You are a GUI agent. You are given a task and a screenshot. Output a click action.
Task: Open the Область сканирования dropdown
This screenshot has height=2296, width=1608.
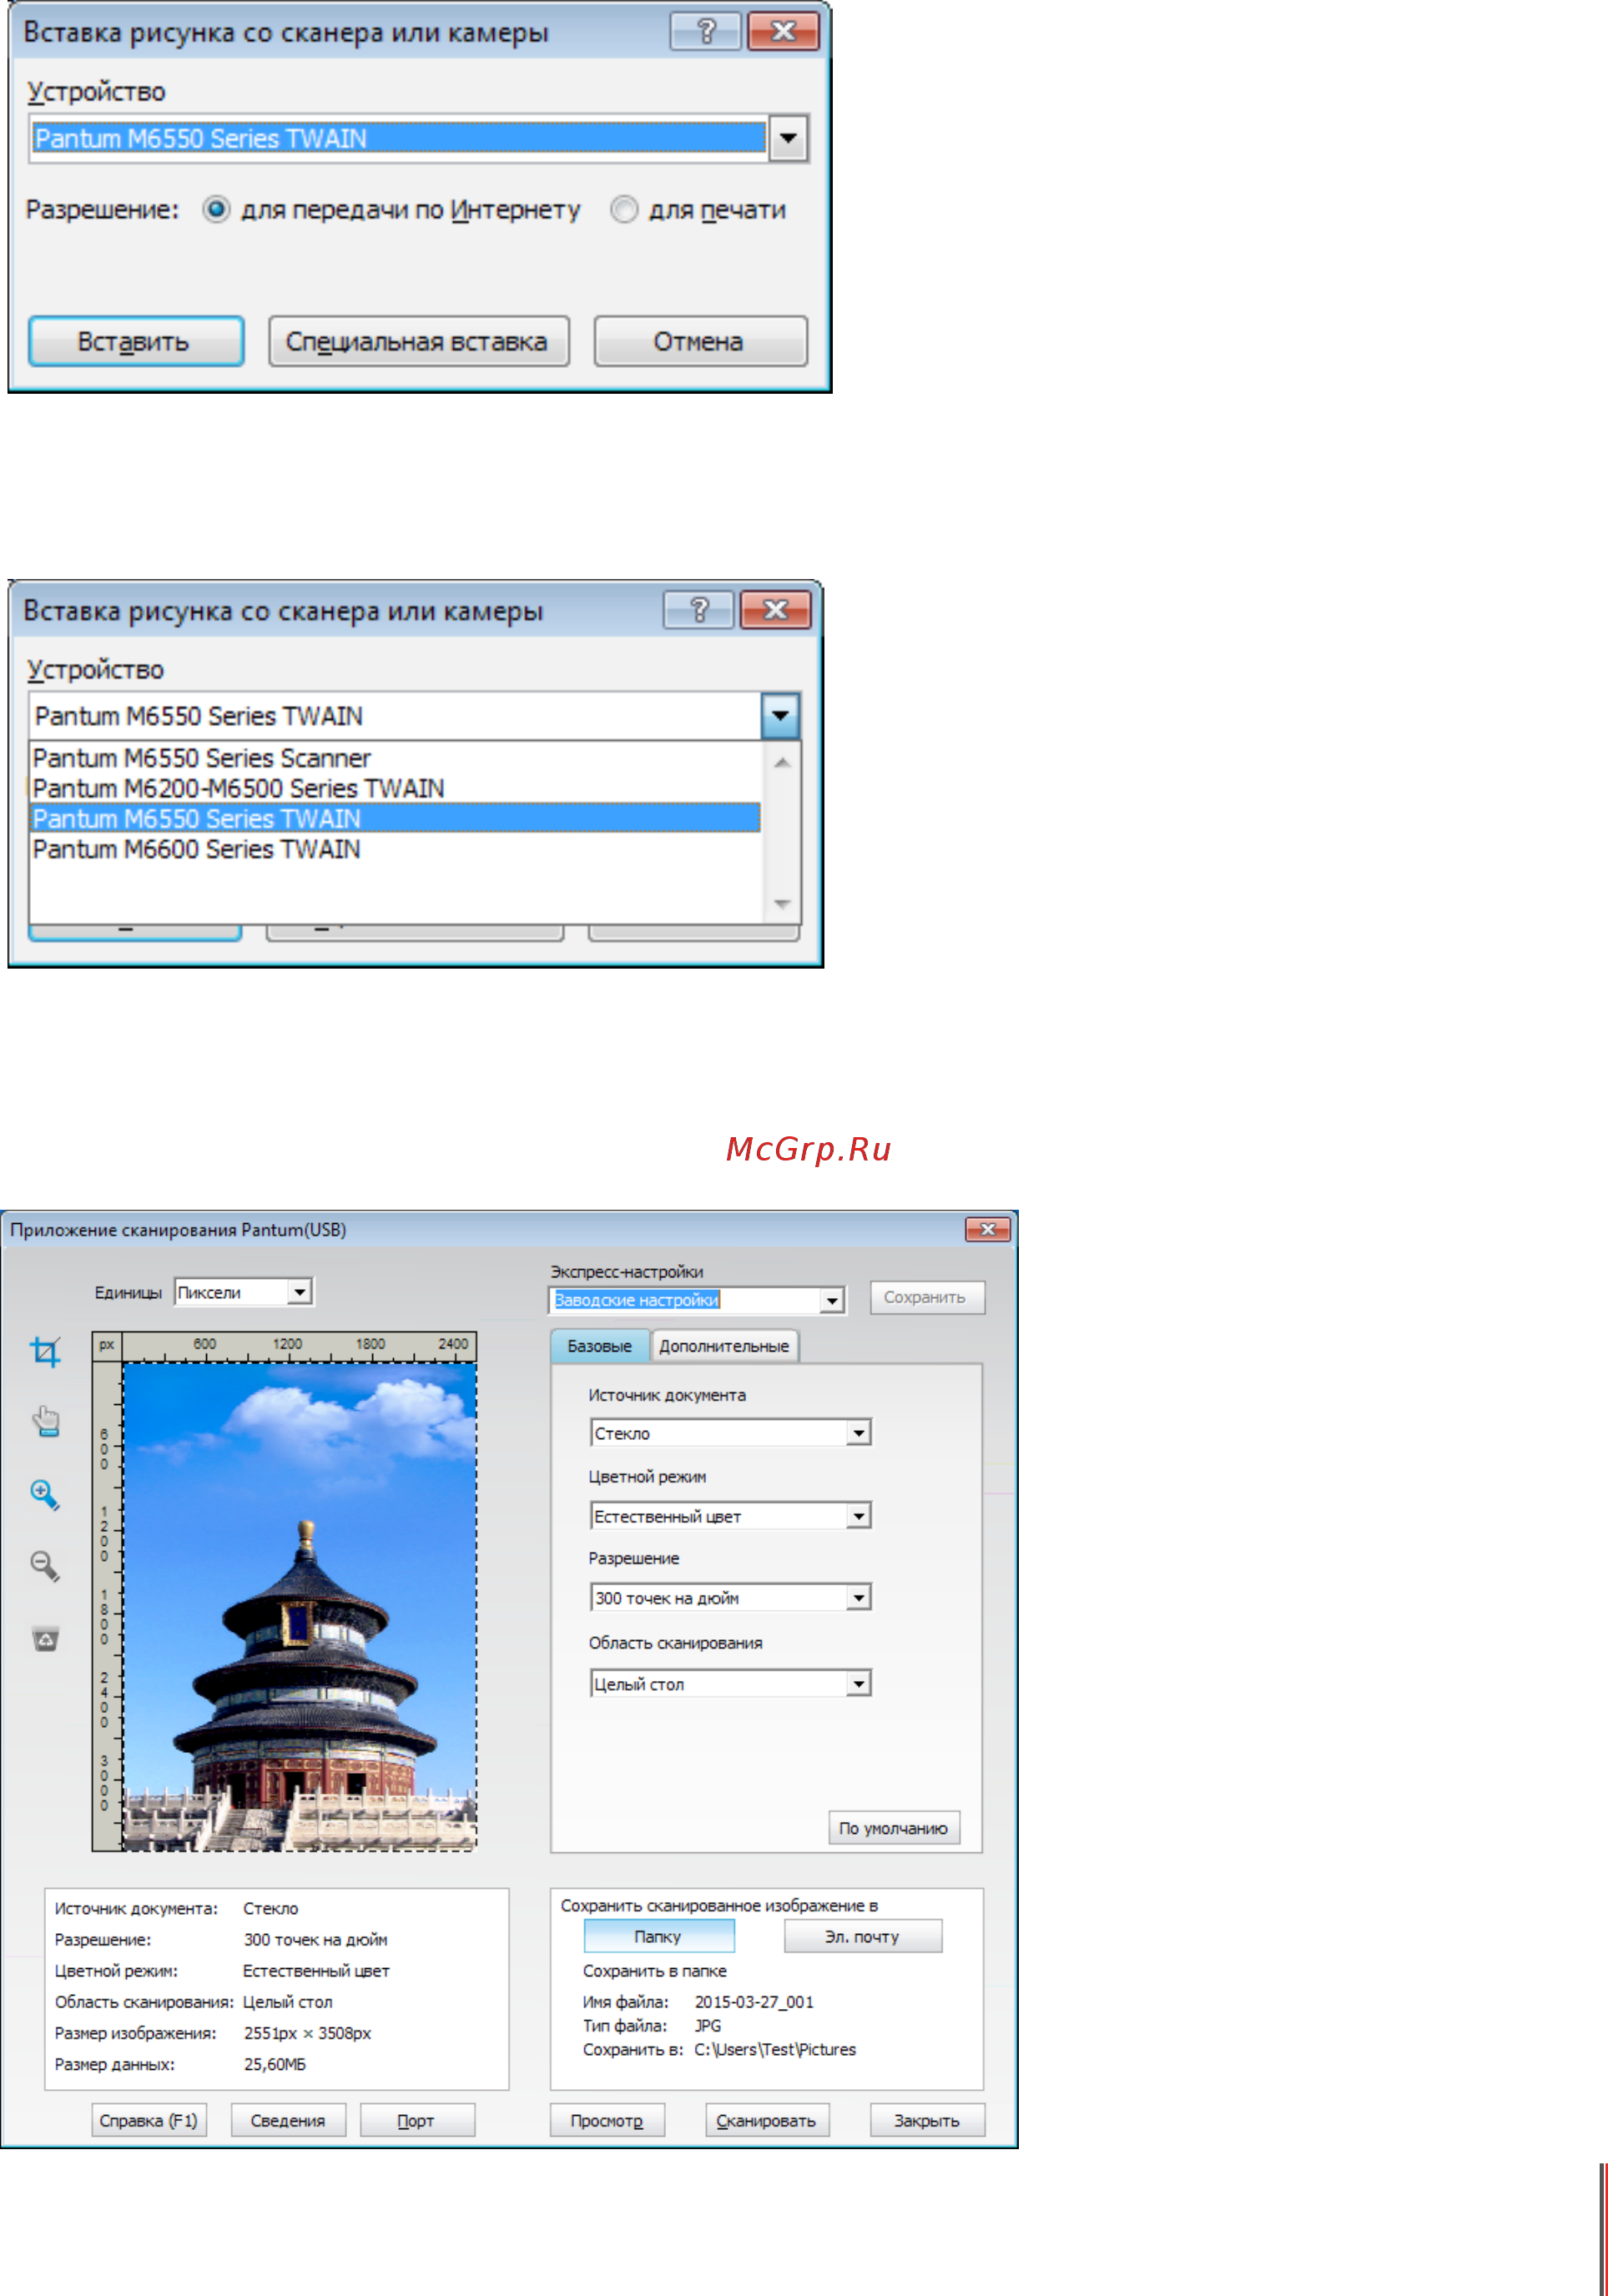[x=858, y=1684]
